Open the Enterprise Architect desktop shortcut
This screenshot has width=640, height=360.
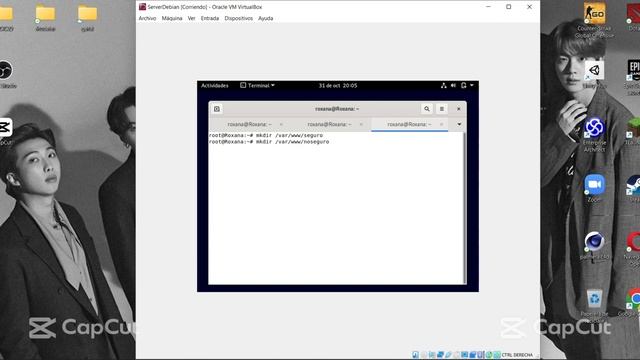[594, 135]
